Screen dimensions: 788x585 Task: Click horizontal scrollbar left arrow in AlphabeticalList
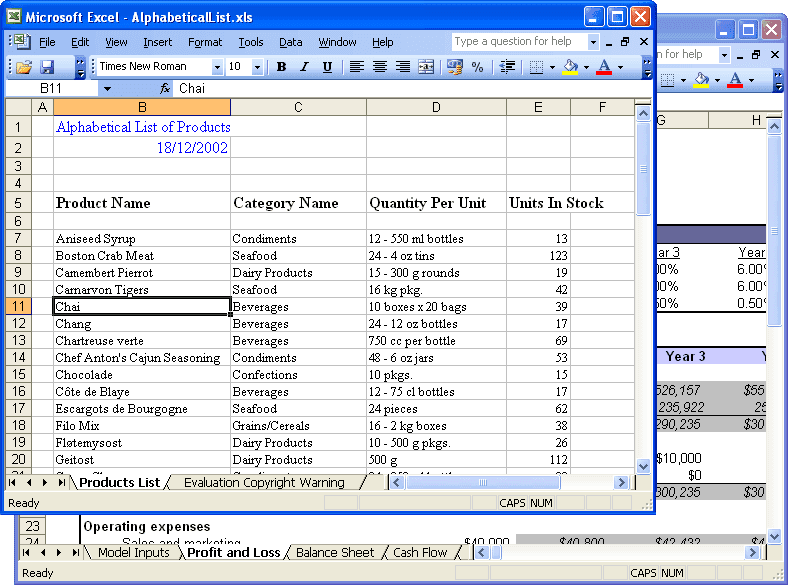coord(397,483)
